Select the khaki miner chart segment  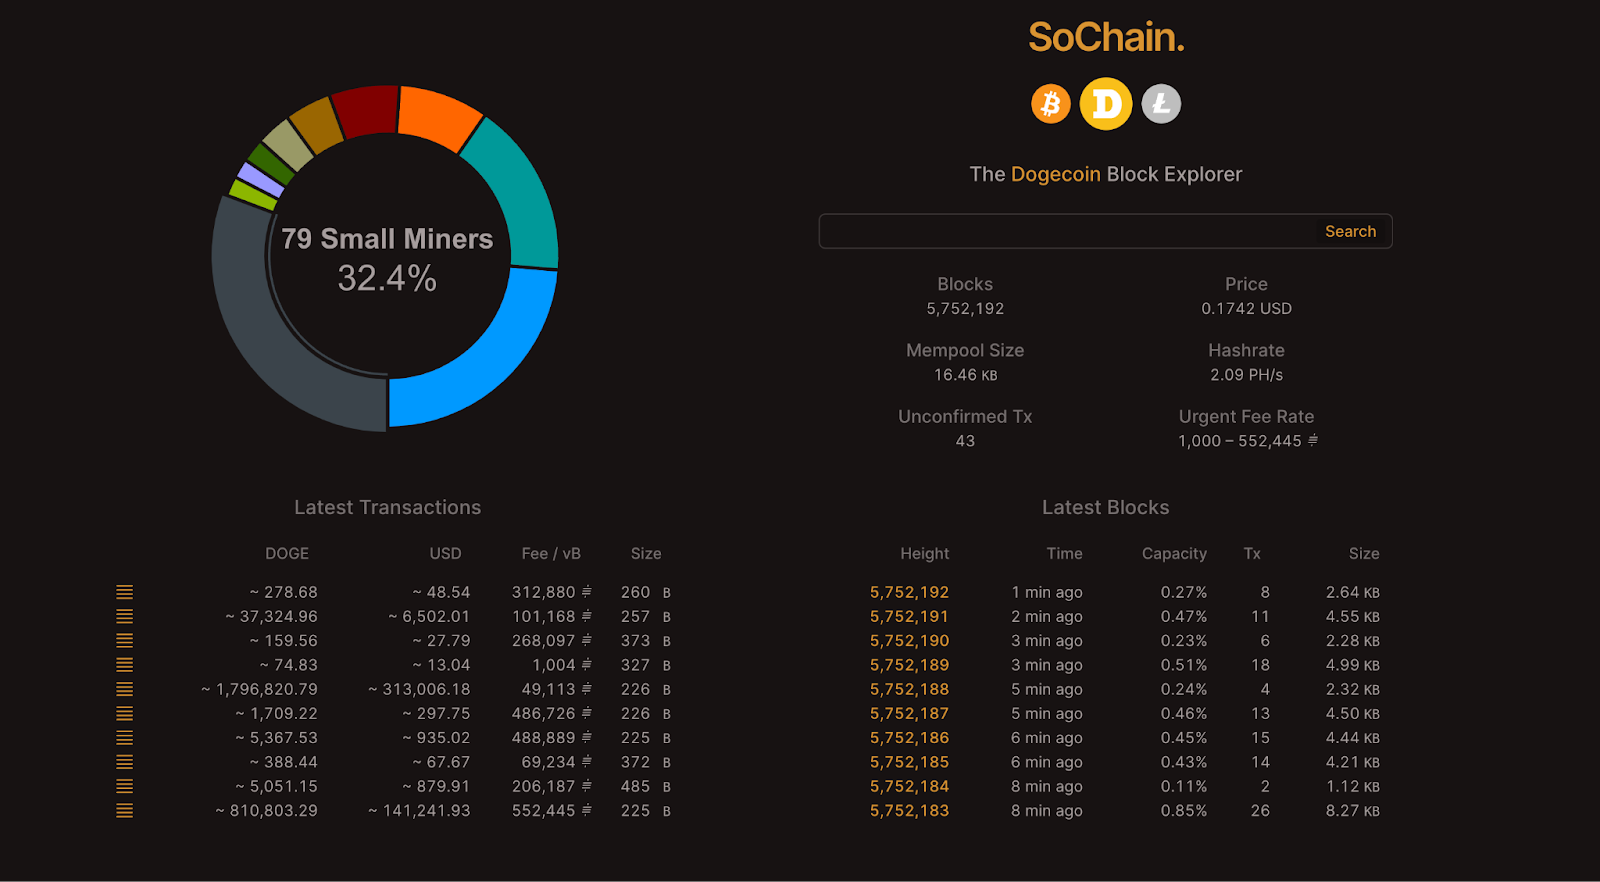pyautogui.click(x=288, y=146)
